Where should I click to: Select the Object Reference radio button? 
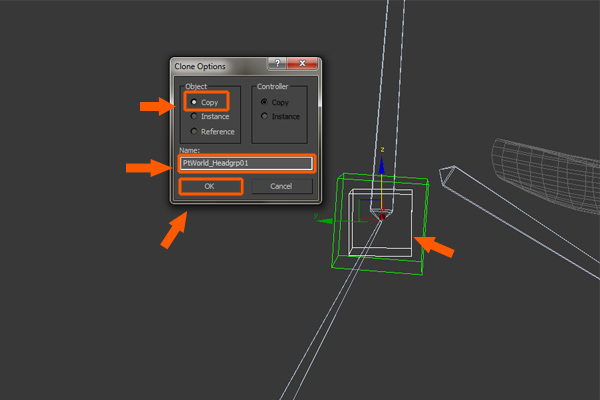194,131
